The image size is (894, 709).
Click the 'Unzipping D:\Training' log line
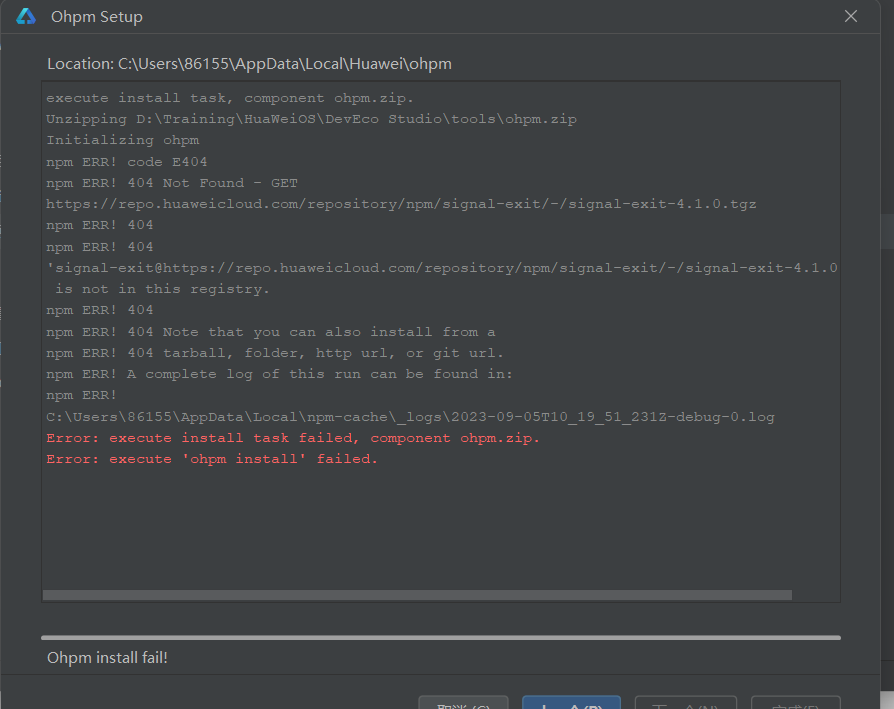tap(311, 119)
